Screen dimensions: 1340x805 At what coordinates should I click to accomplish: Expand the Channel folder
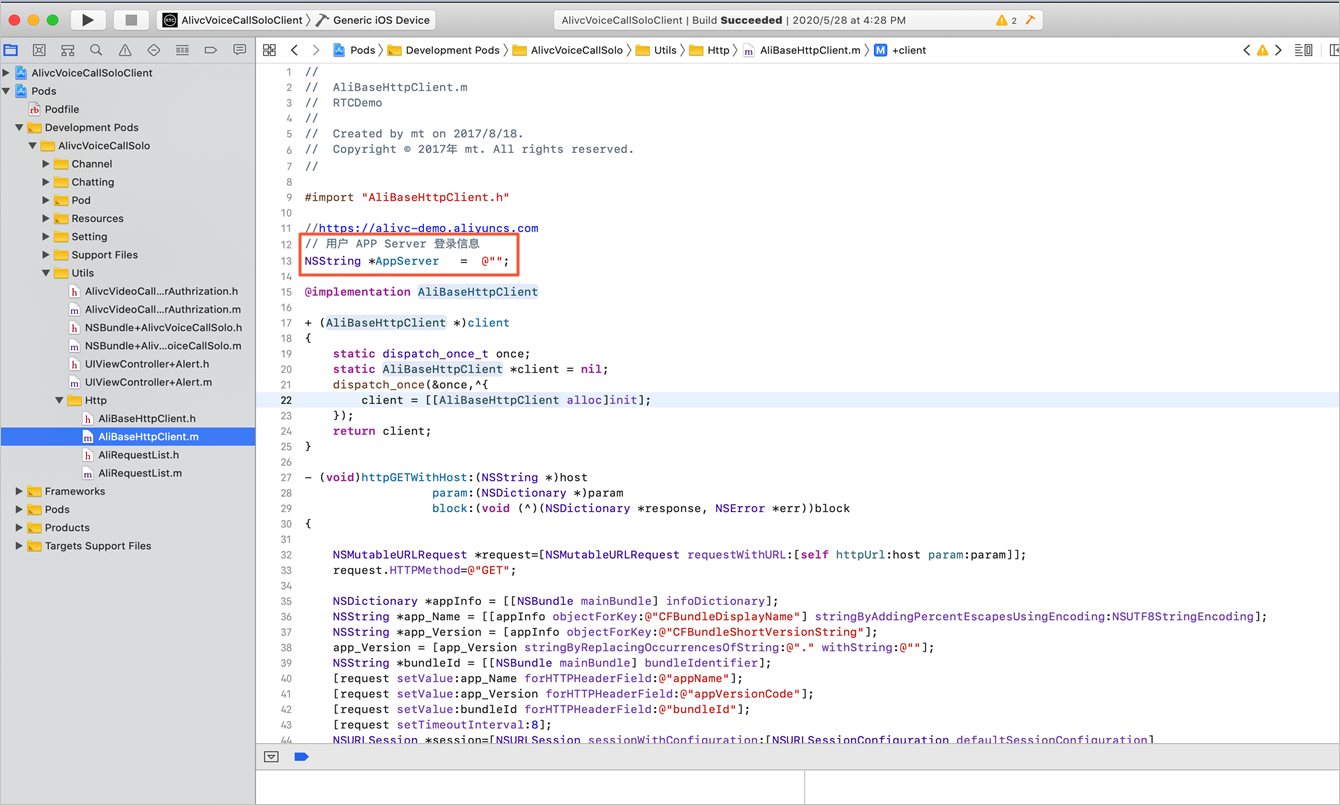tap(46, 164)
